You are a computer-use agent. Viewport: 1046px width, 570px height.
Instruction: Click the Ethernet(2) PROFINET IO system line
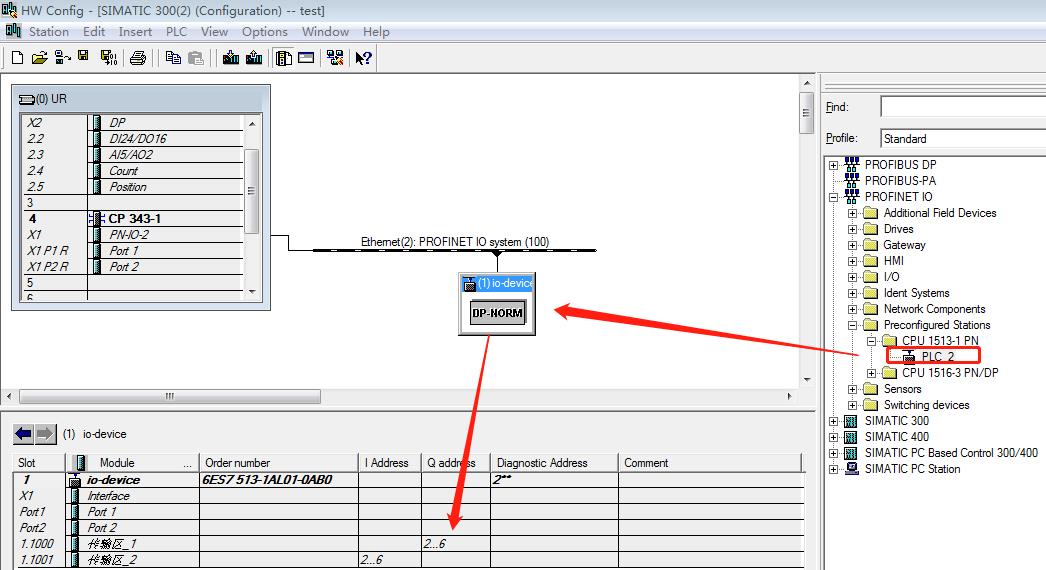[454, 250]
